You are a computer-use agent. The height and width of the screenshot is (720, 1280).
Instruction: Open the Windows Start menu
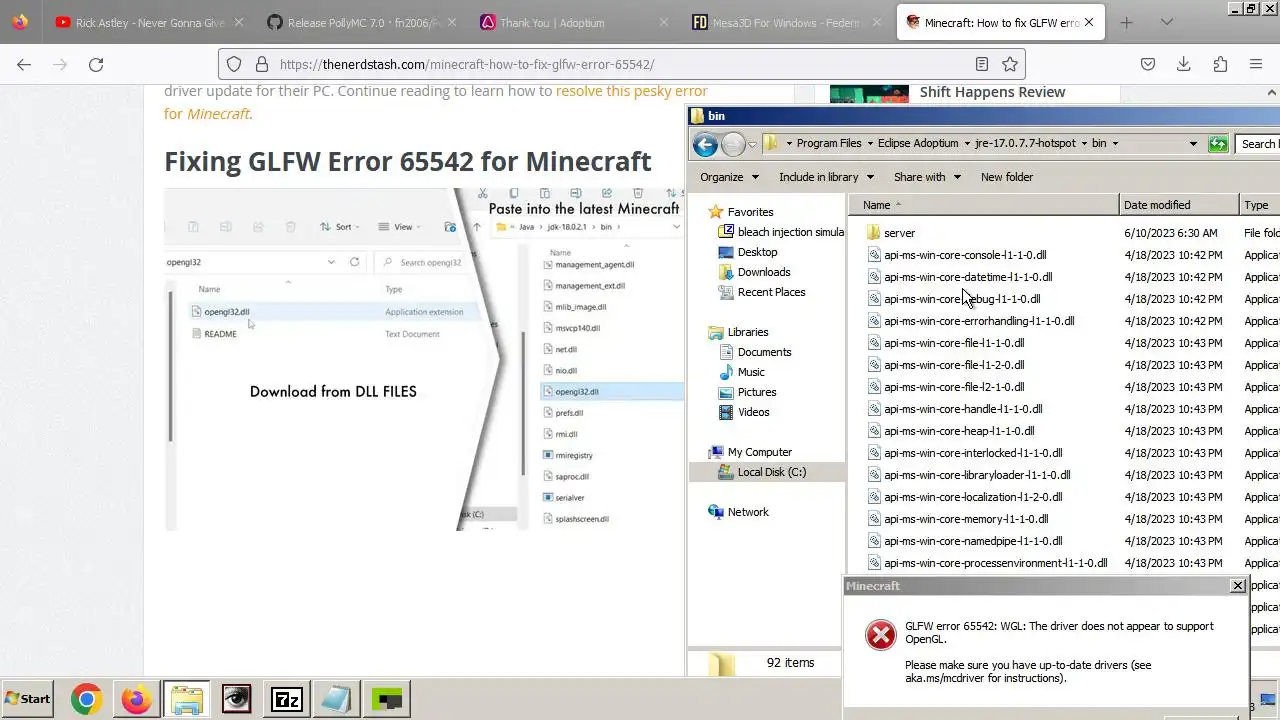(x=28, y=699)
